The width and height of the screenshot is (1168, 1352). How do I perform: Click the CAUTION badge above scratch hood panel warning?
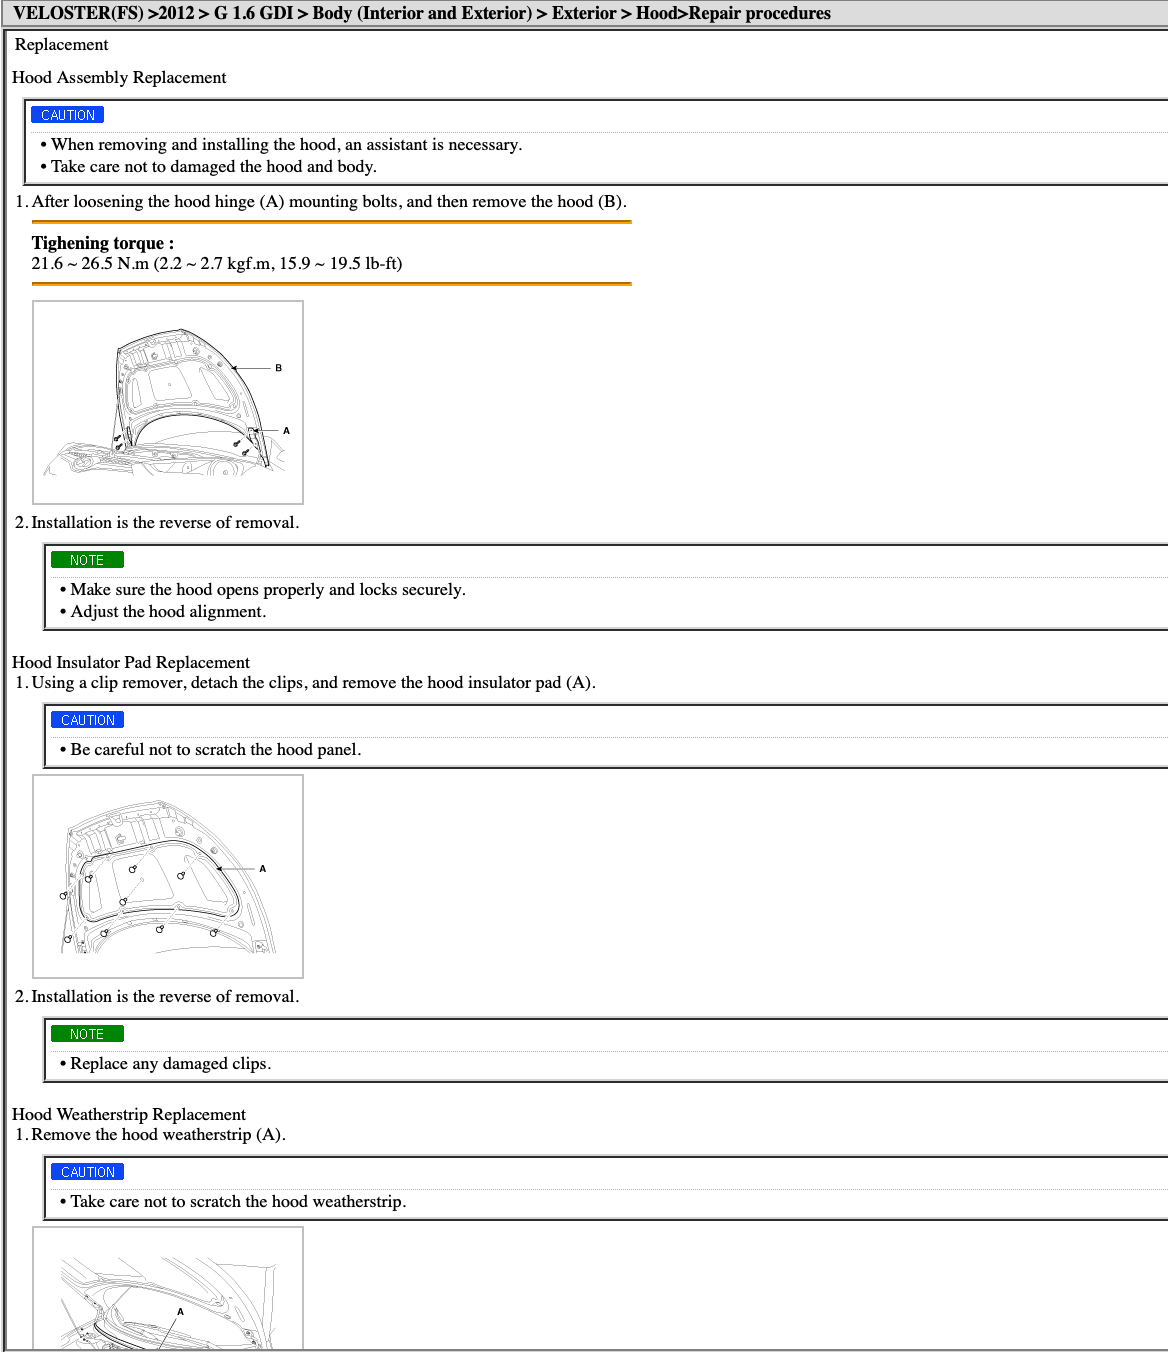[x=87, y=720]
